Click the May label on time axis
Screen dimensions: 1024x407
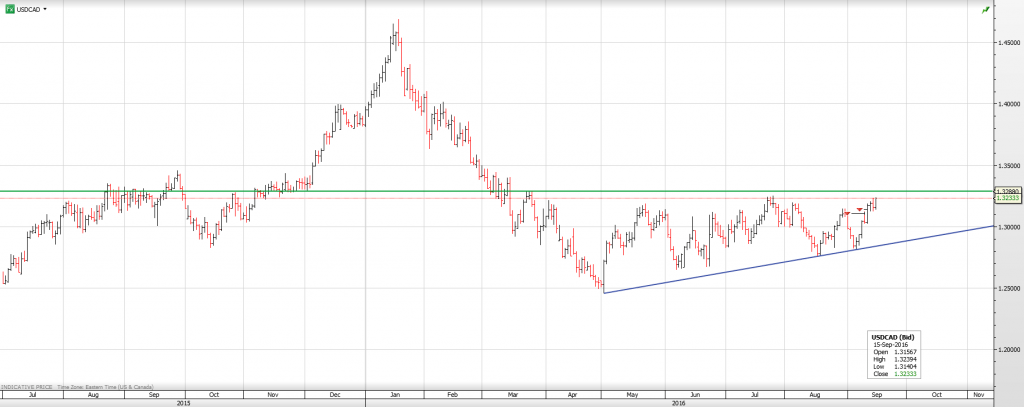pos(632,395)
